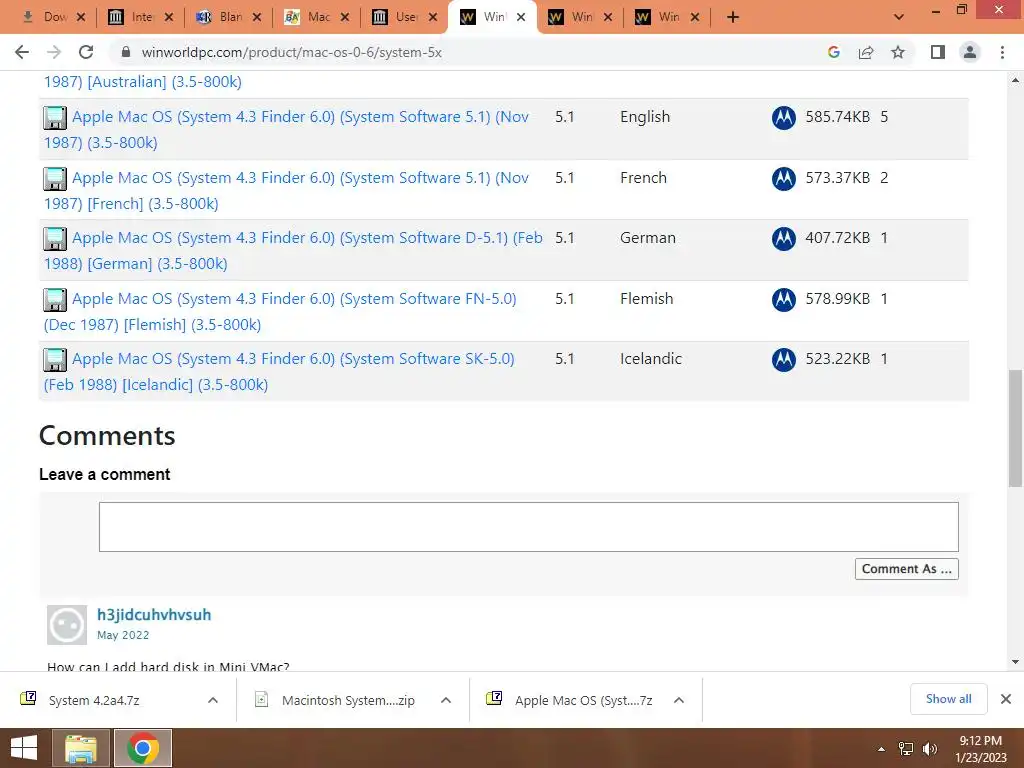Click the May 2022 comment date
Screen dimensions: 1024x768
(x=123, y=635)
